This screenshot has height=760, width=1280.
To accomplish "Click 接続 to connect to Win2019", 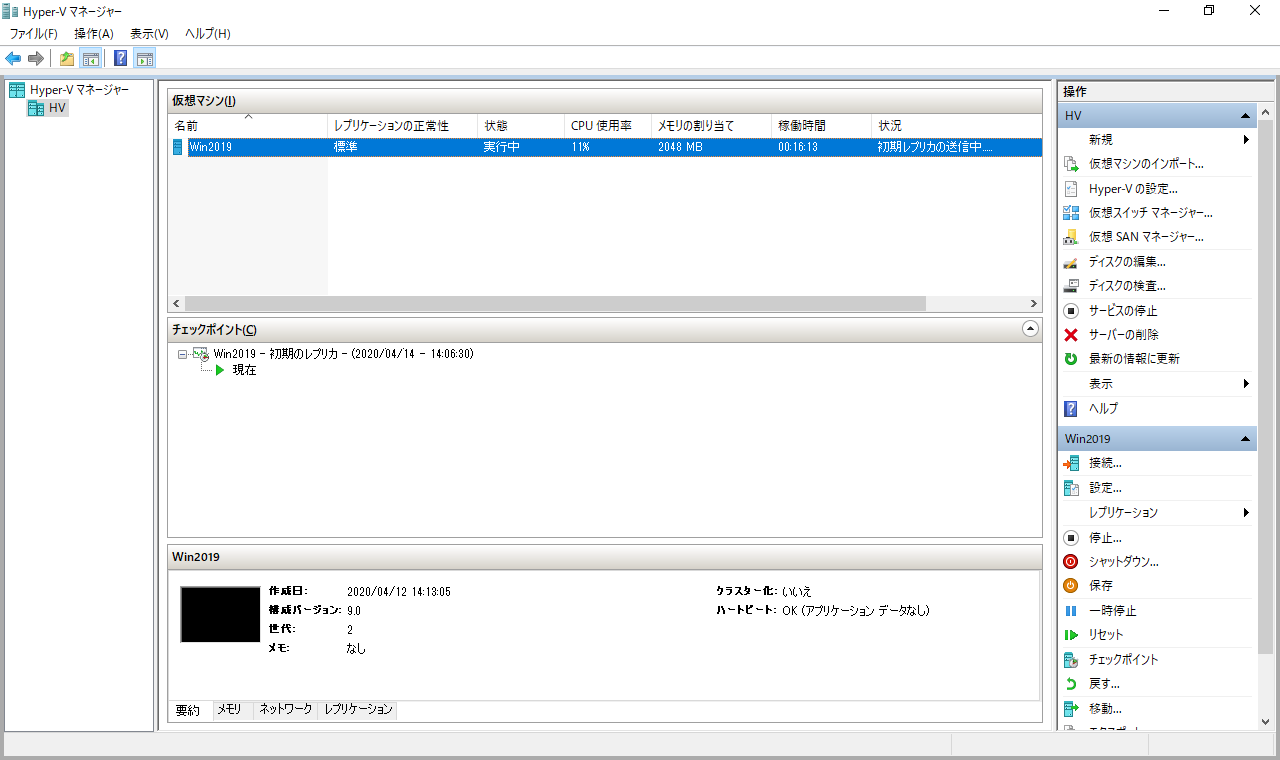I will [x=1105, y=463].
